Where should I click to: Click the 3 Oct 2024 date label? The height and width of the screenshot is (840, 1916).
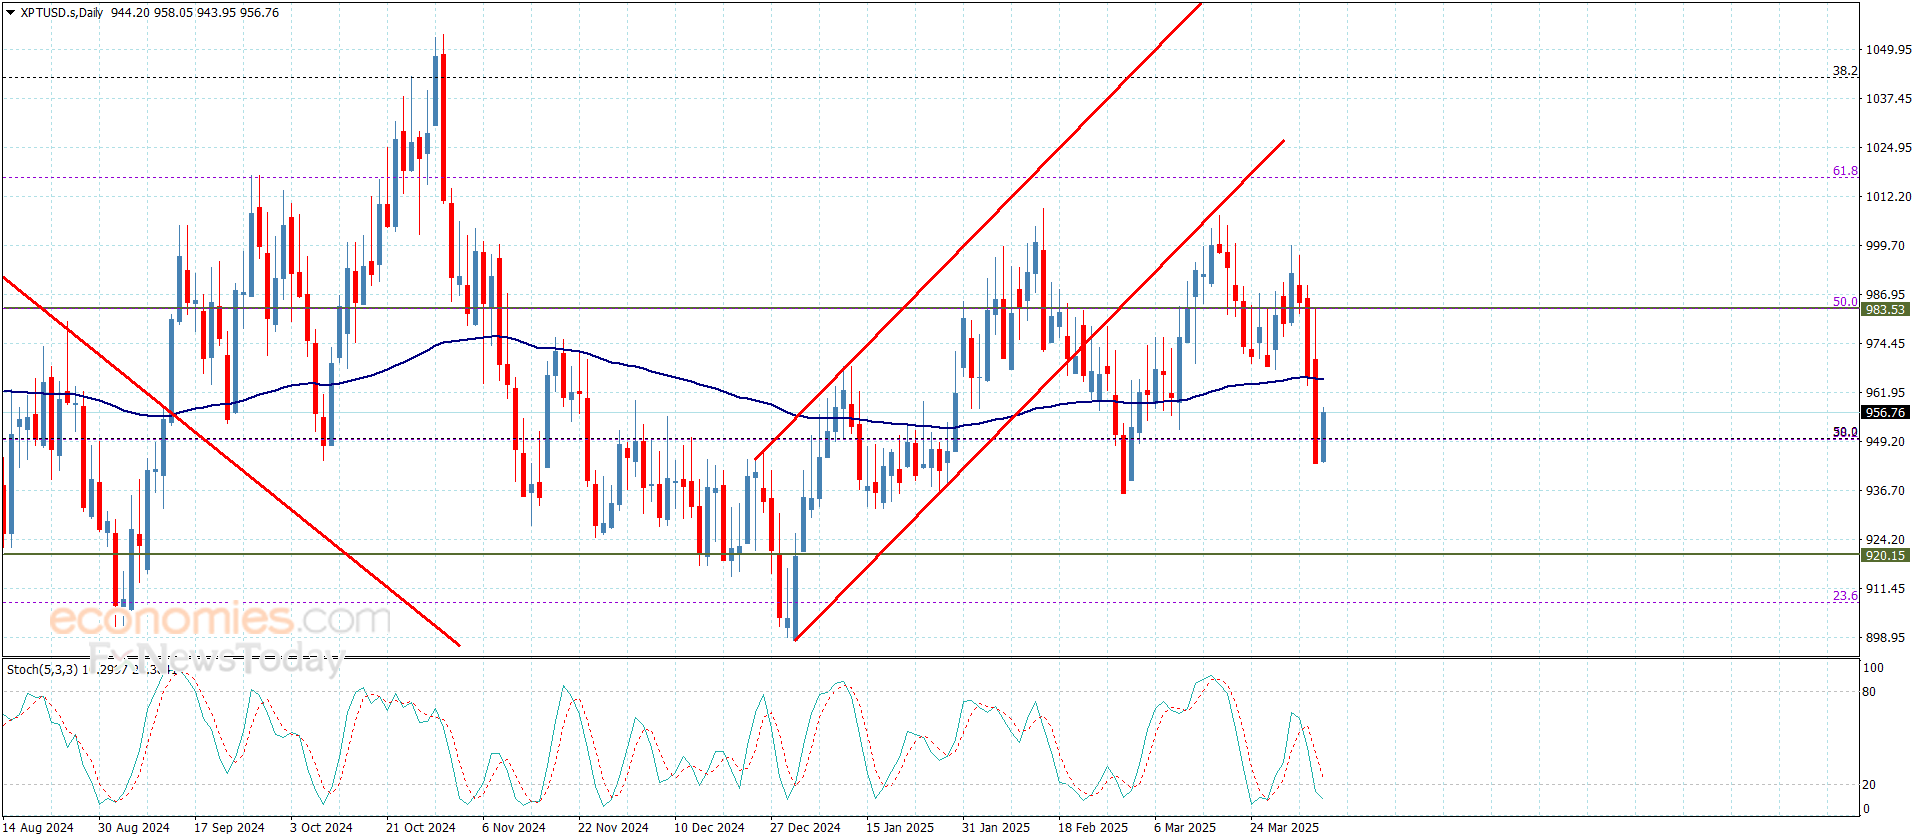pos(321,827)
